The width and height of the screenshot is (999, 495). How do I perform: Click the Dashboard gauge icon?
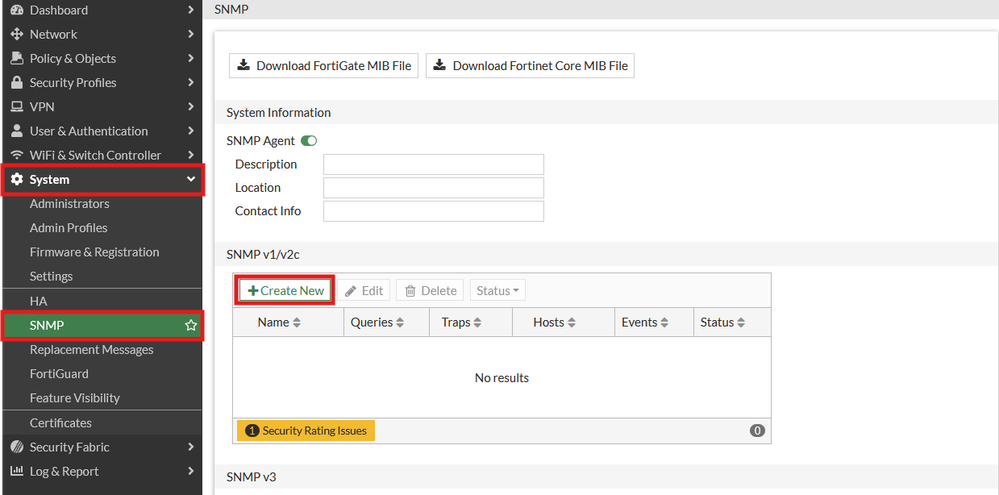[x=16, y=10]
